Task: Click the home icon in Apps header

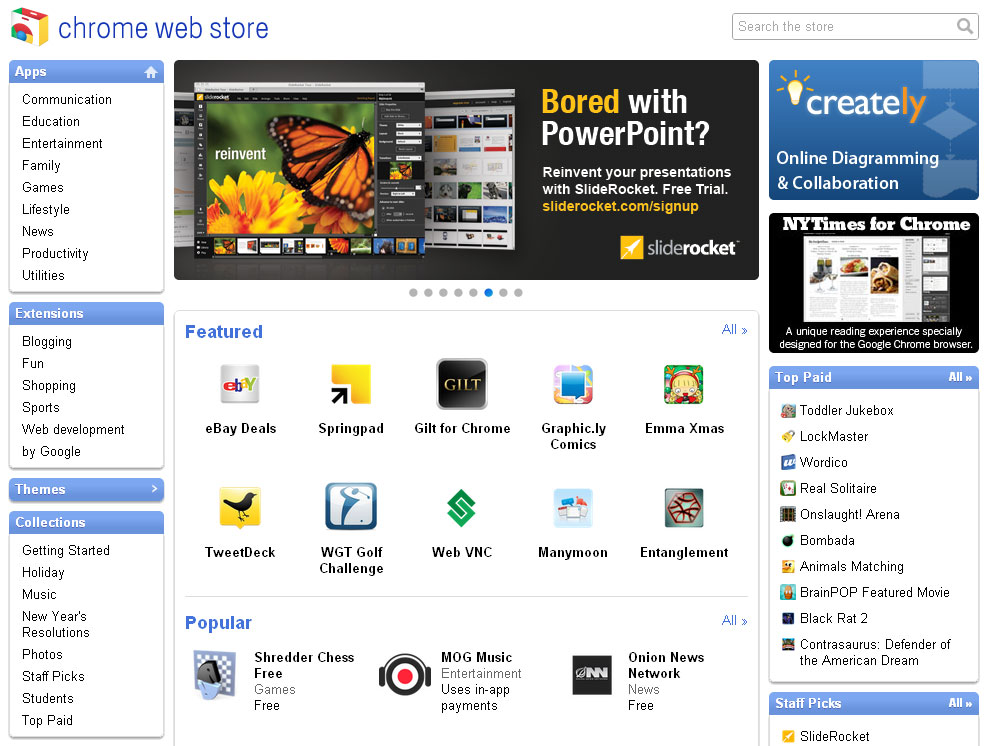Action: 150,72
